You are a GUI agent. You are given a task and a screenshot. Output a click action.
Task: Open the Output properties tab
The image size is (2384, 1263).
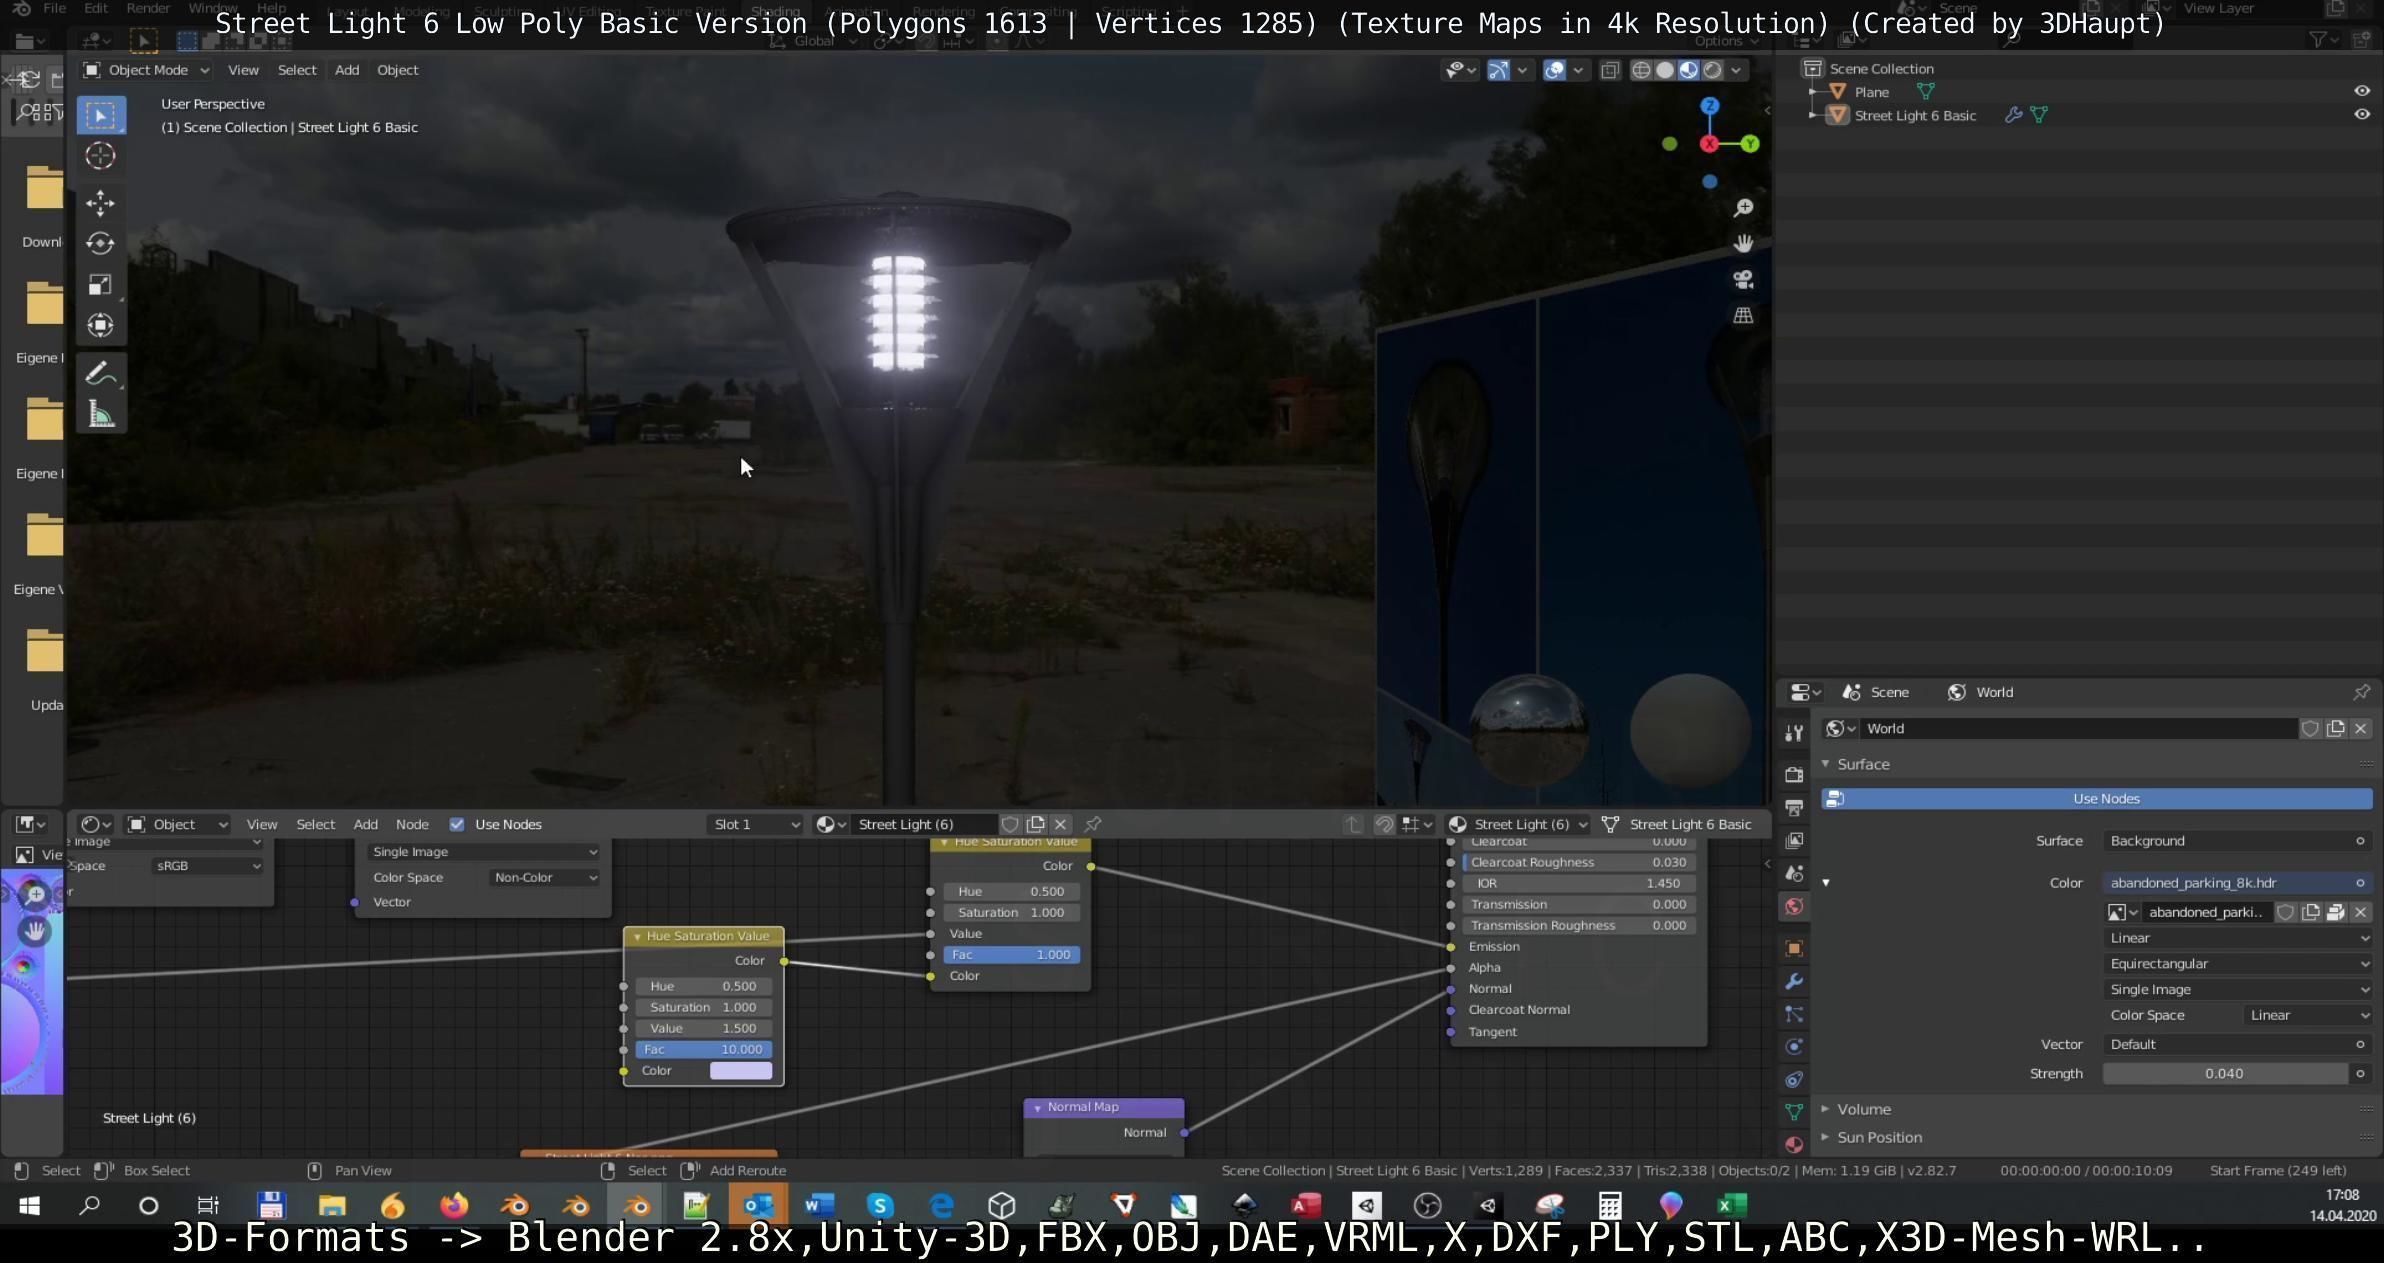click(1794, 808)
